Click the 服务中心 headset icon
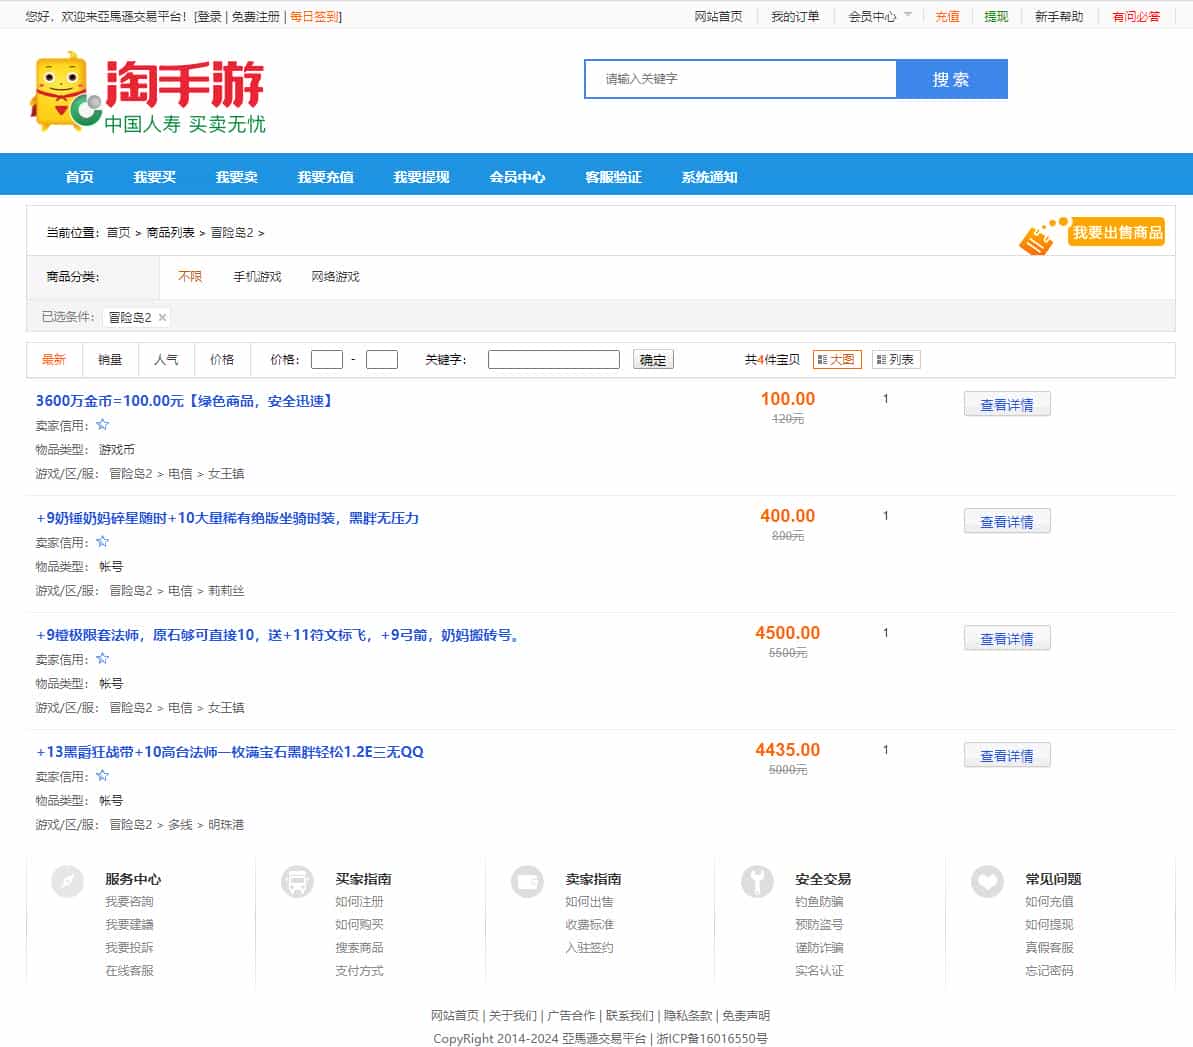The height and width of the screenshot is (1047, 1193). click(67, 881)
